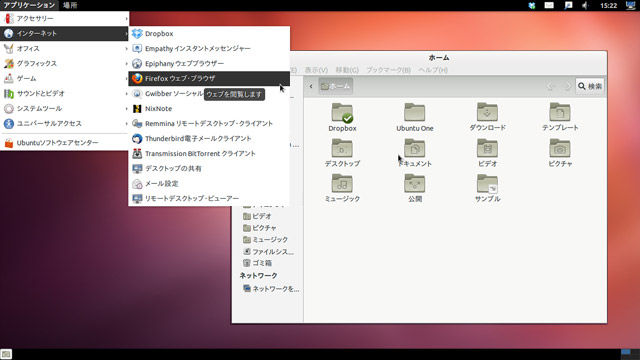Viewport: 640px width, 360px height.
Task: Open 移動(G) menu in Home window
Action: pos(347,70)
